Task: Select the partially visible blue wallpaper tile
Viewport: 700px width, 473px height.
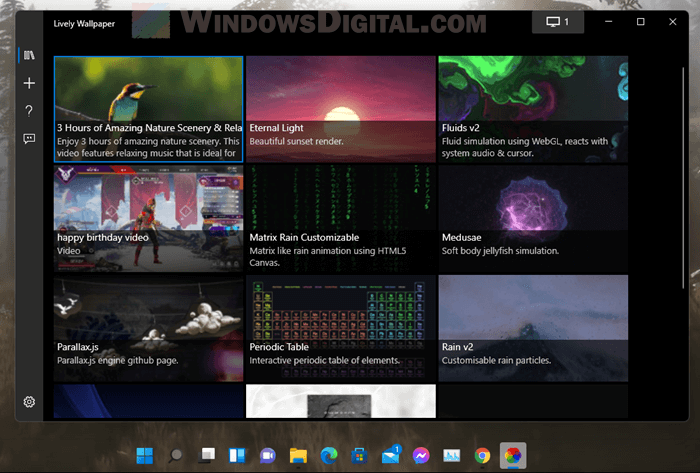Action: [149, 401]
